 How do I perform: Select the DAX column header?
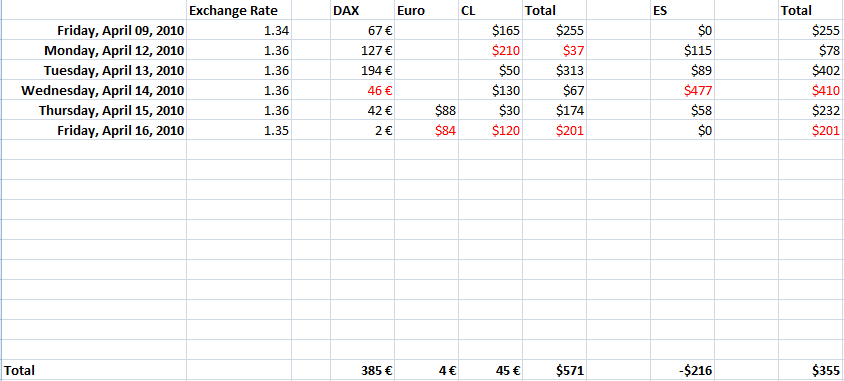click(362, 10)
